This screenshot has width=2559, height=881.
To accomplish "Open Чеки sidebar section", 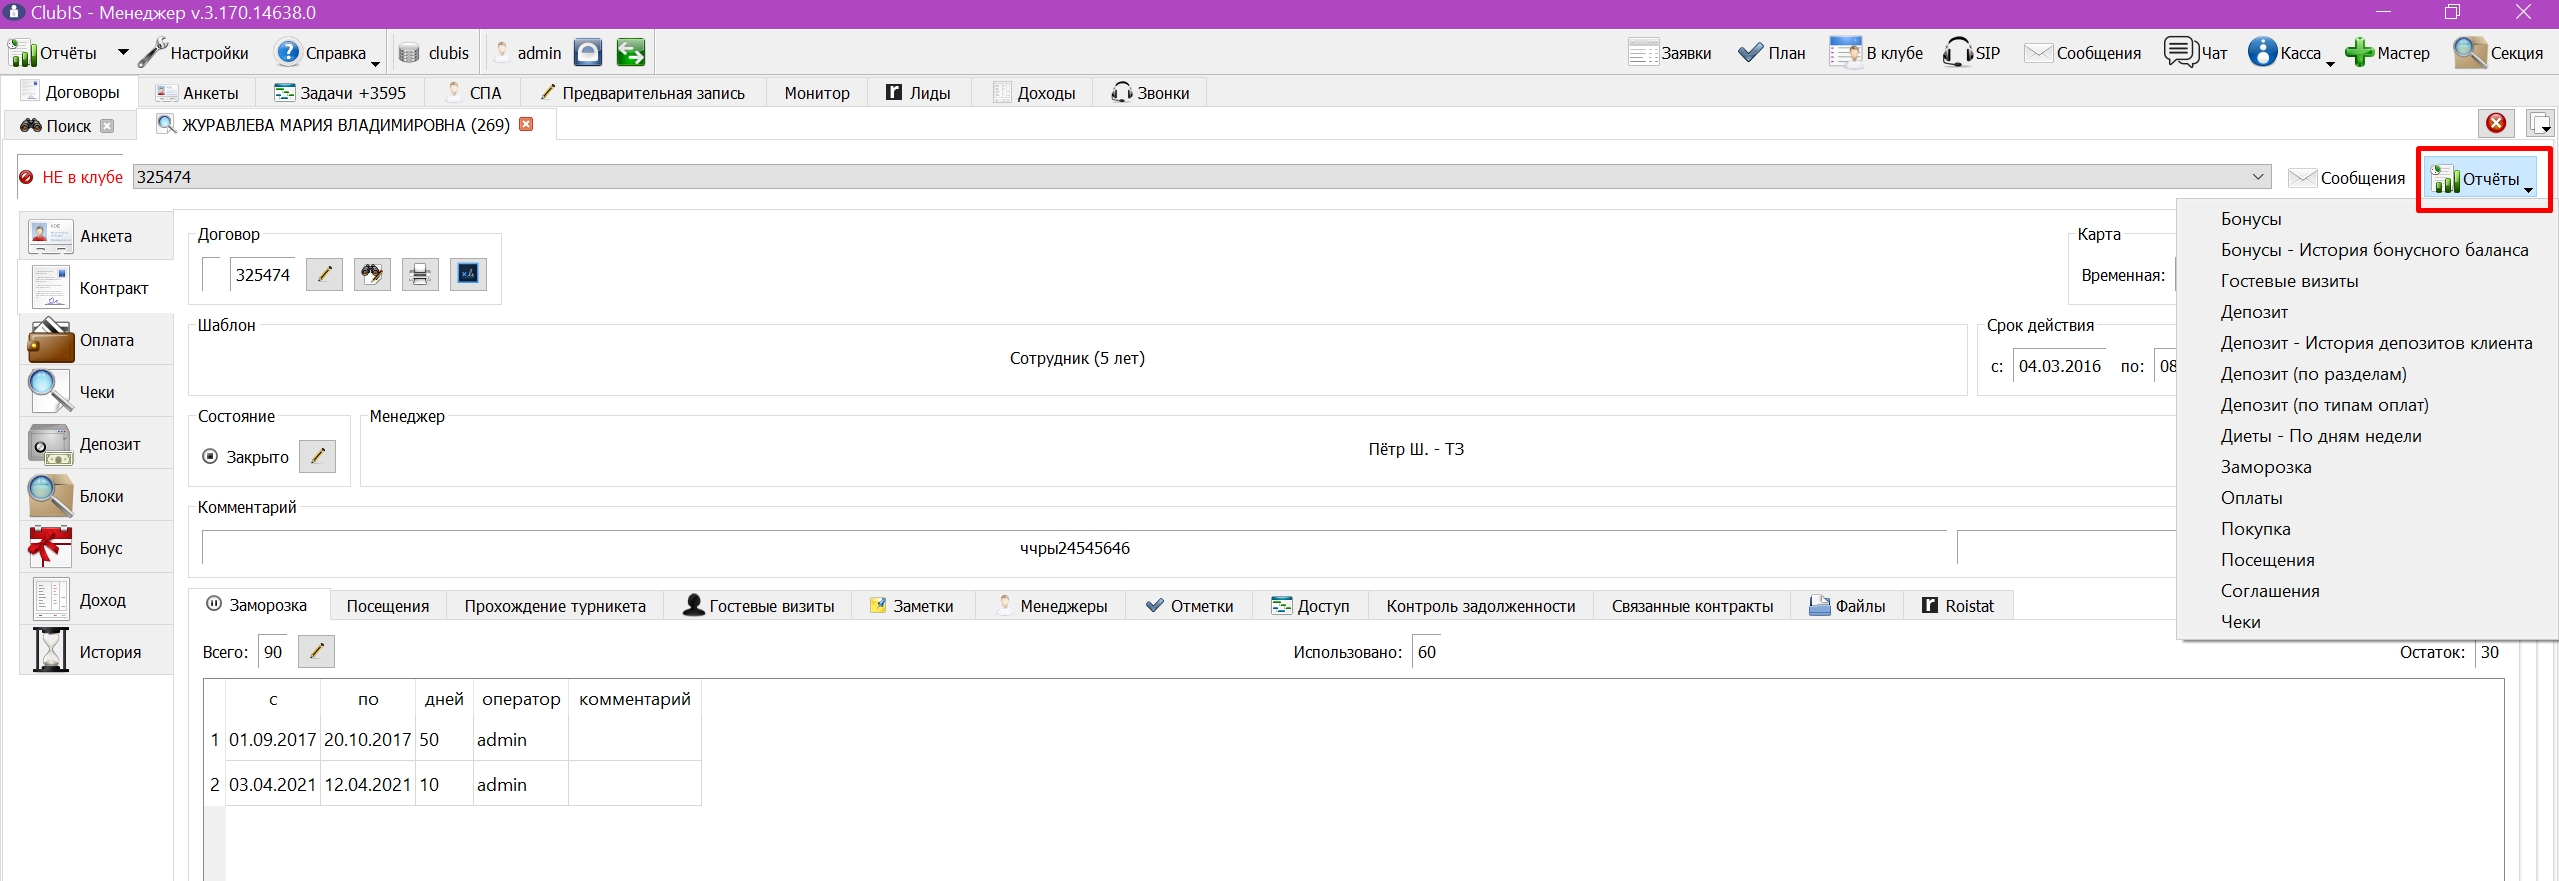I will 96,392.
